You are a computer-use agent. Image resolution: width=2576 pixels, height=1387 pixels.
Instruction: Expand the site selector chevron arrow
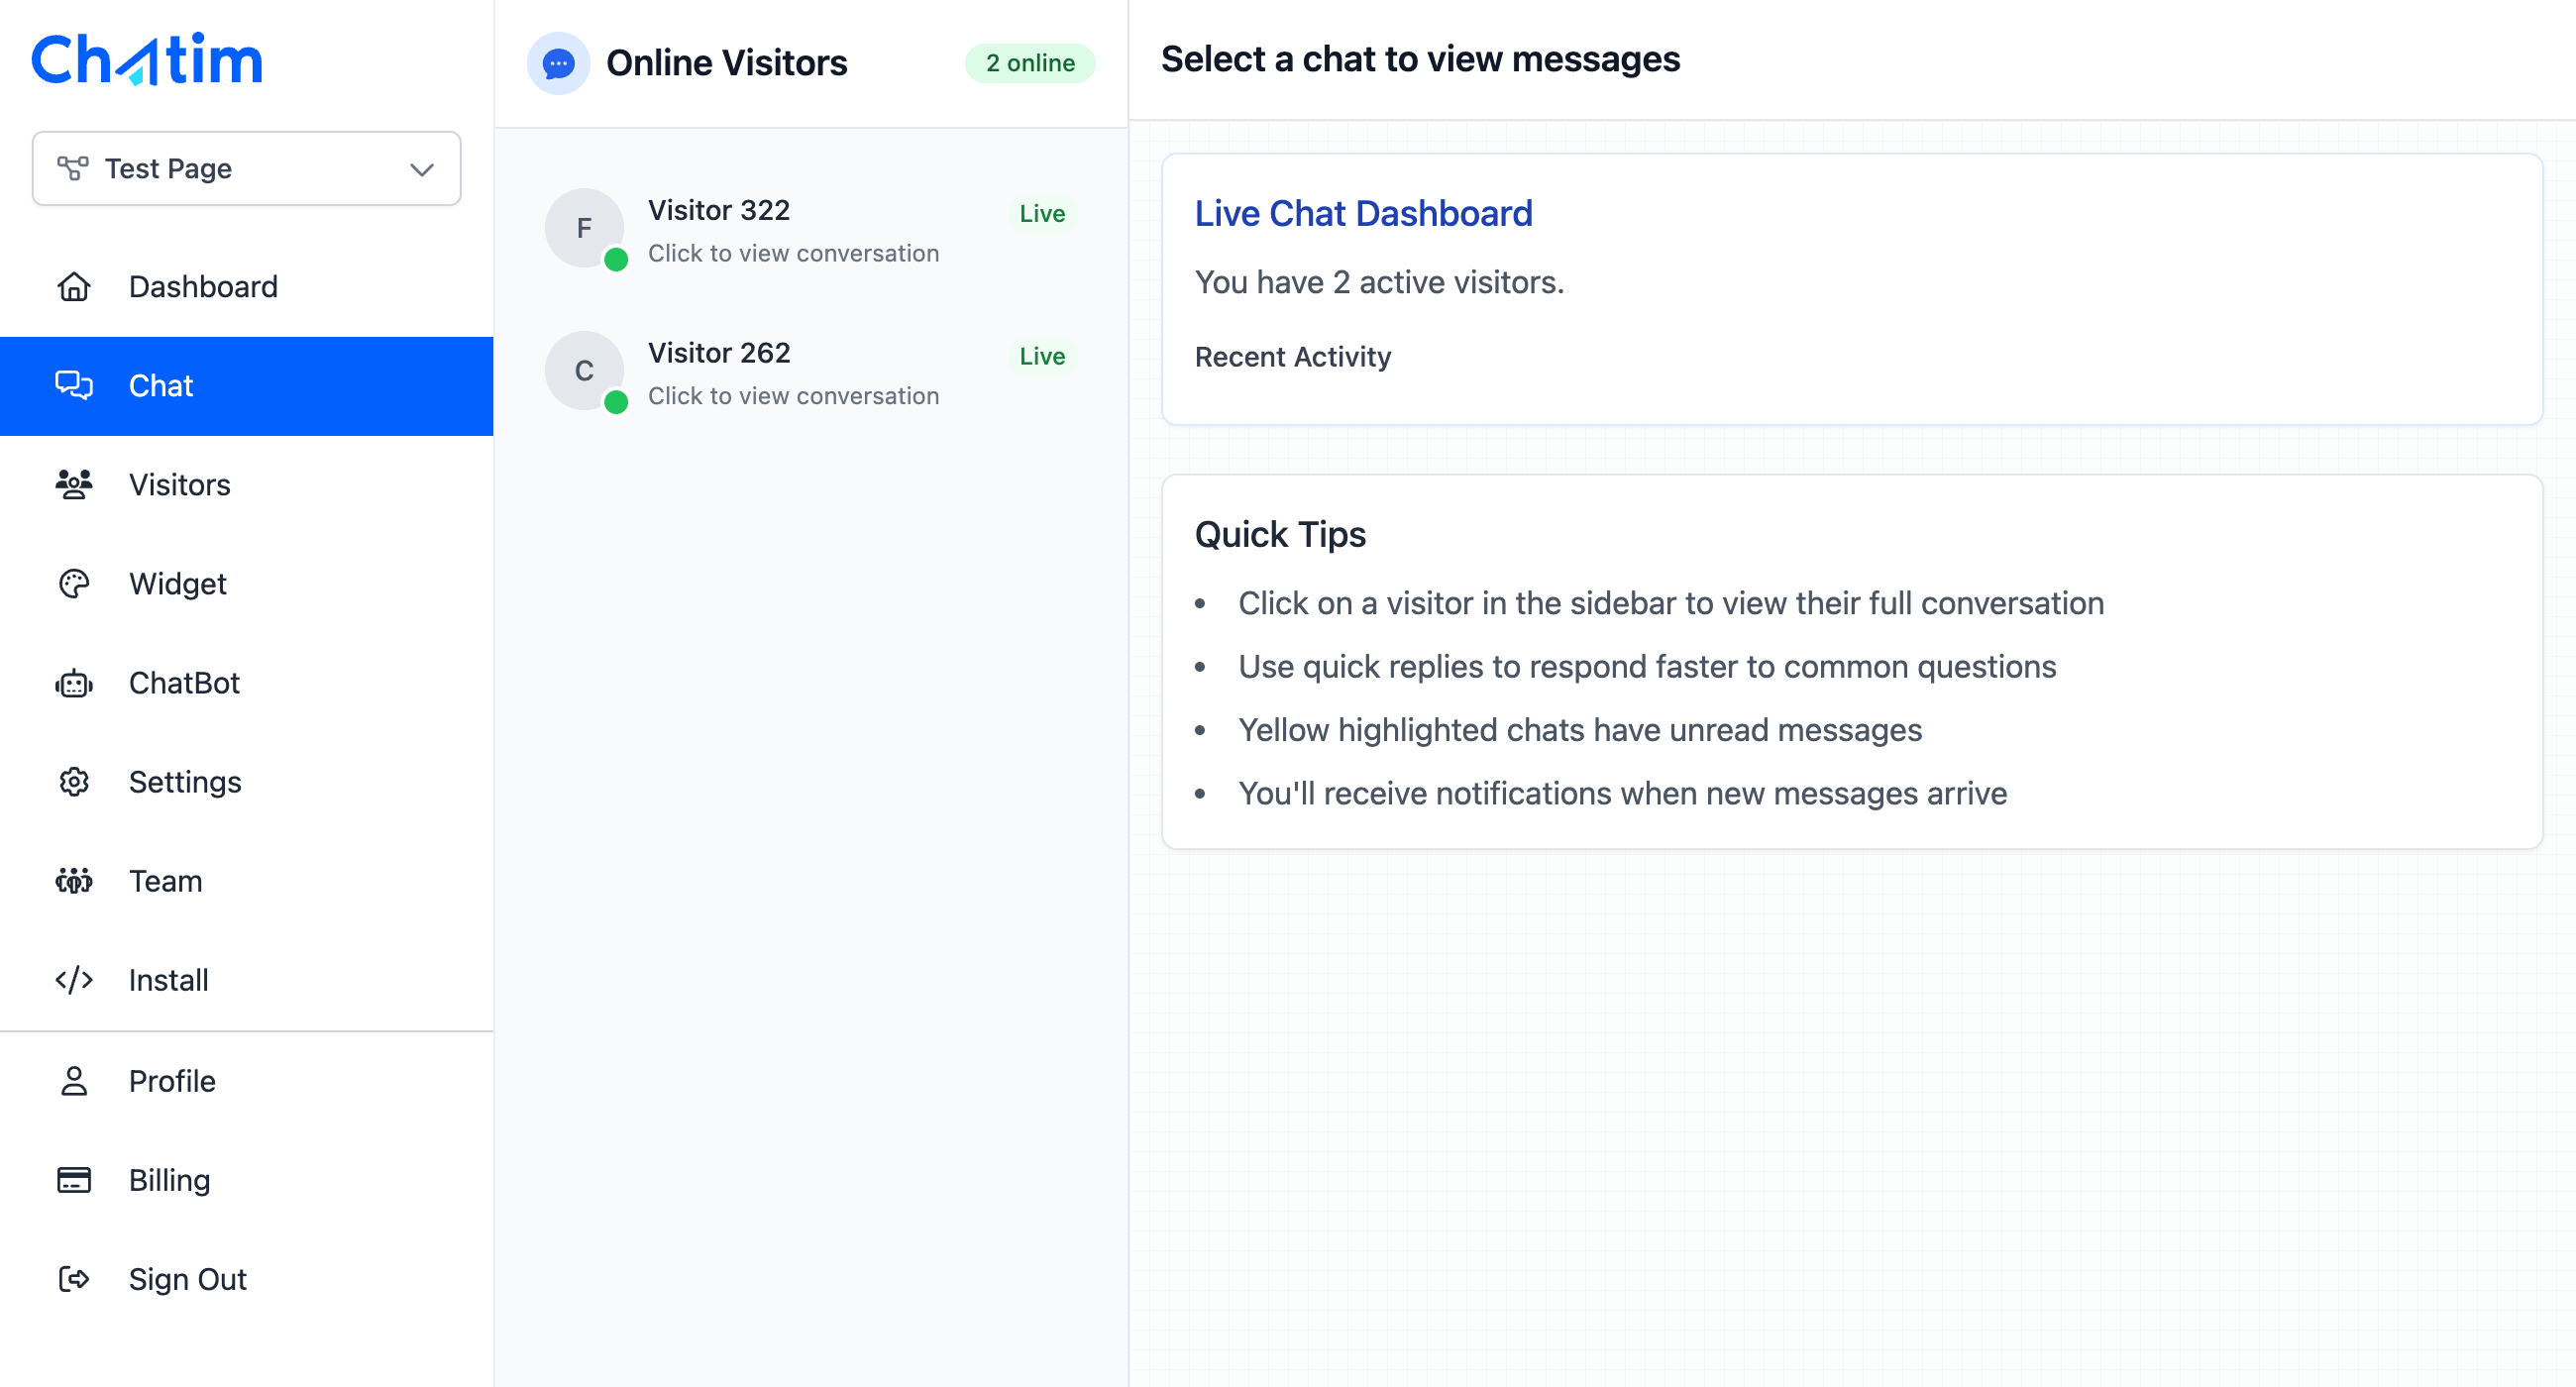click(x=422, y=169)
